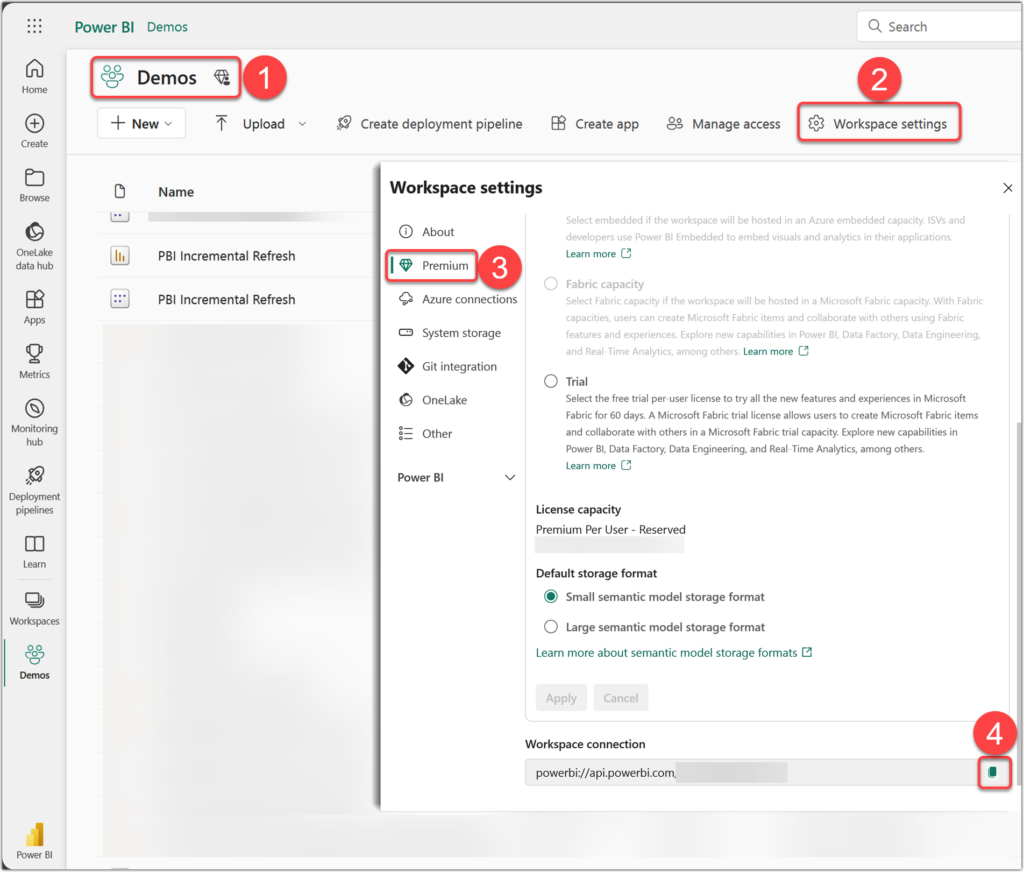The image size is (1024, 872).
Task: Open the Git integration settings tab
Action: click(447, 366)
